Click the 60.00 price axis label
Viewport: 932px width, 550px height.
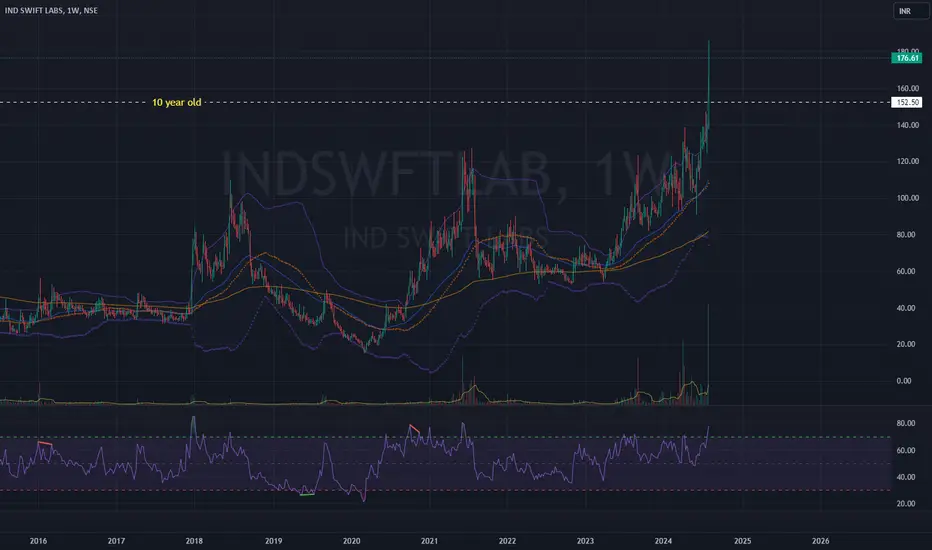coord(908,271)
